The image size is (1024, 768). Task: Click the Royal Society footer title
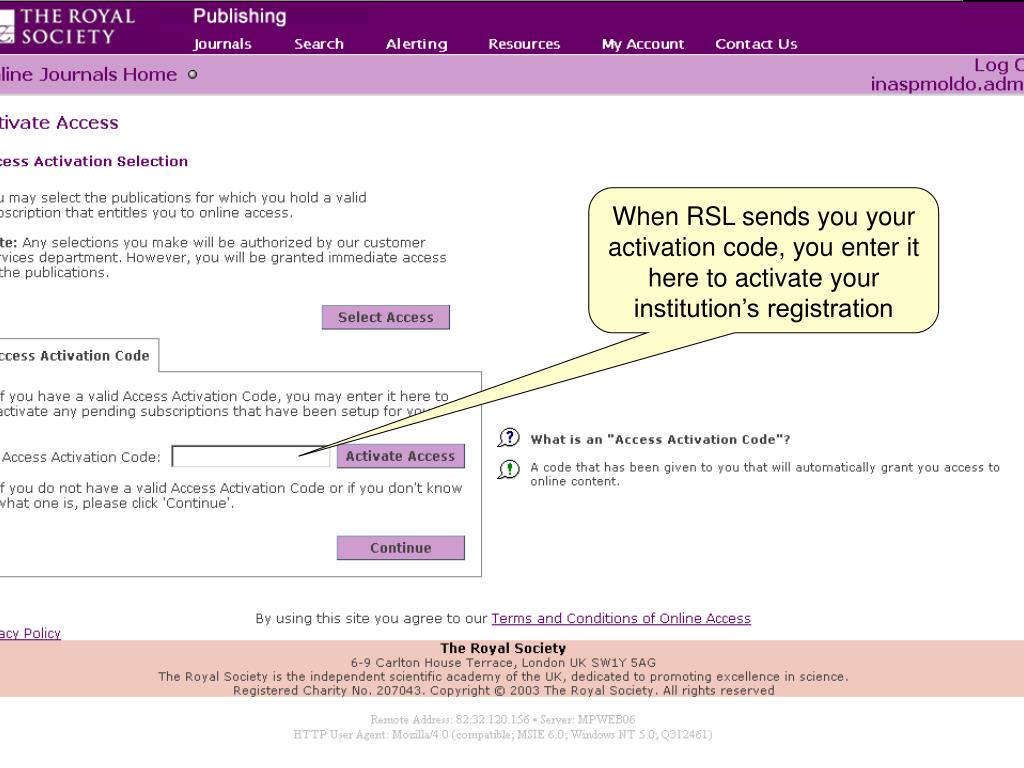click(x=503, y=648)
